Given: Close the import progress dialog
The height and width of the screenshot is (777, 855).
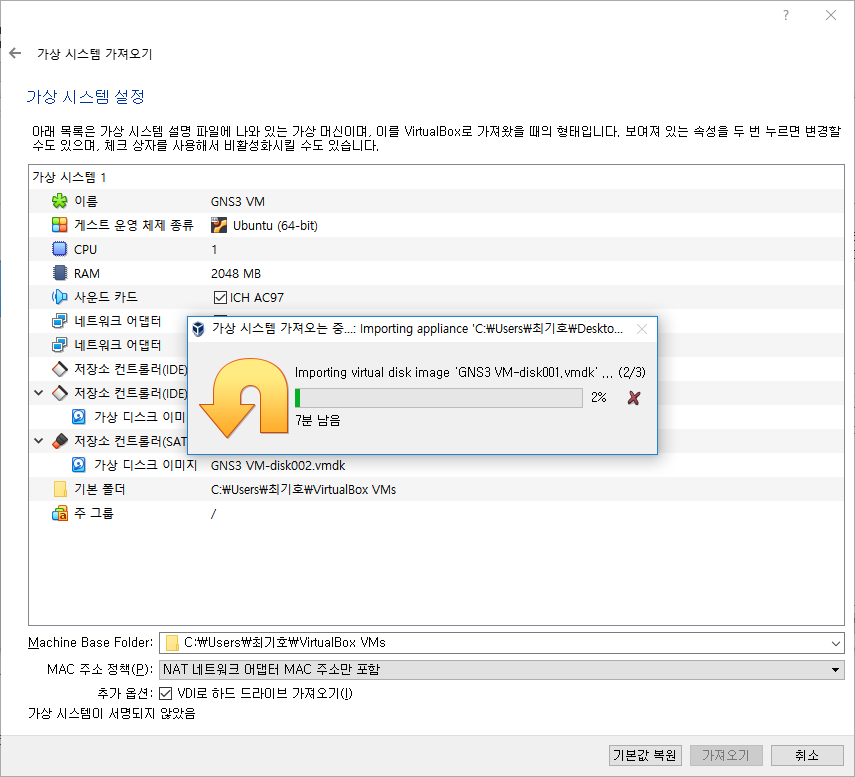Looking at the screenshot, I should 642,329.
